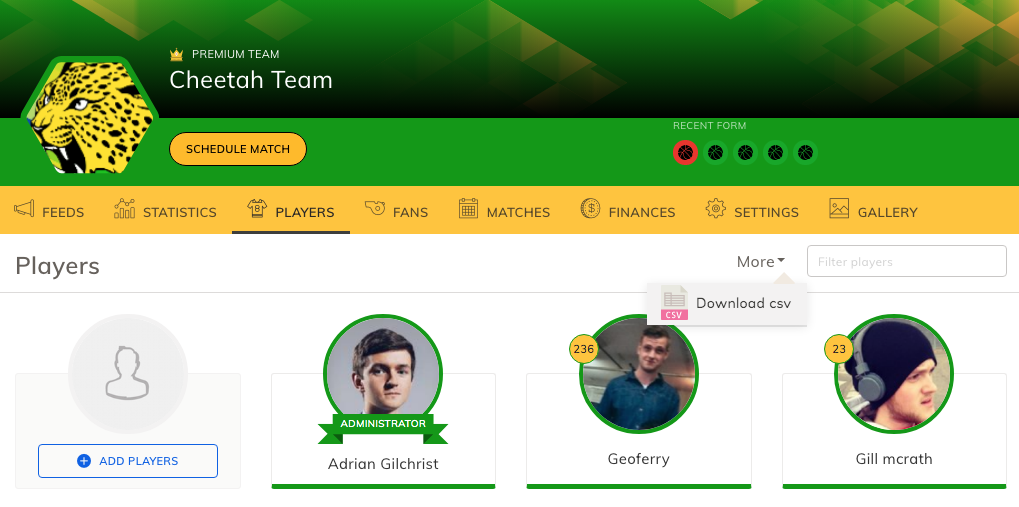Click the Statistics chart icon
1019x507 pixels.
124,209
